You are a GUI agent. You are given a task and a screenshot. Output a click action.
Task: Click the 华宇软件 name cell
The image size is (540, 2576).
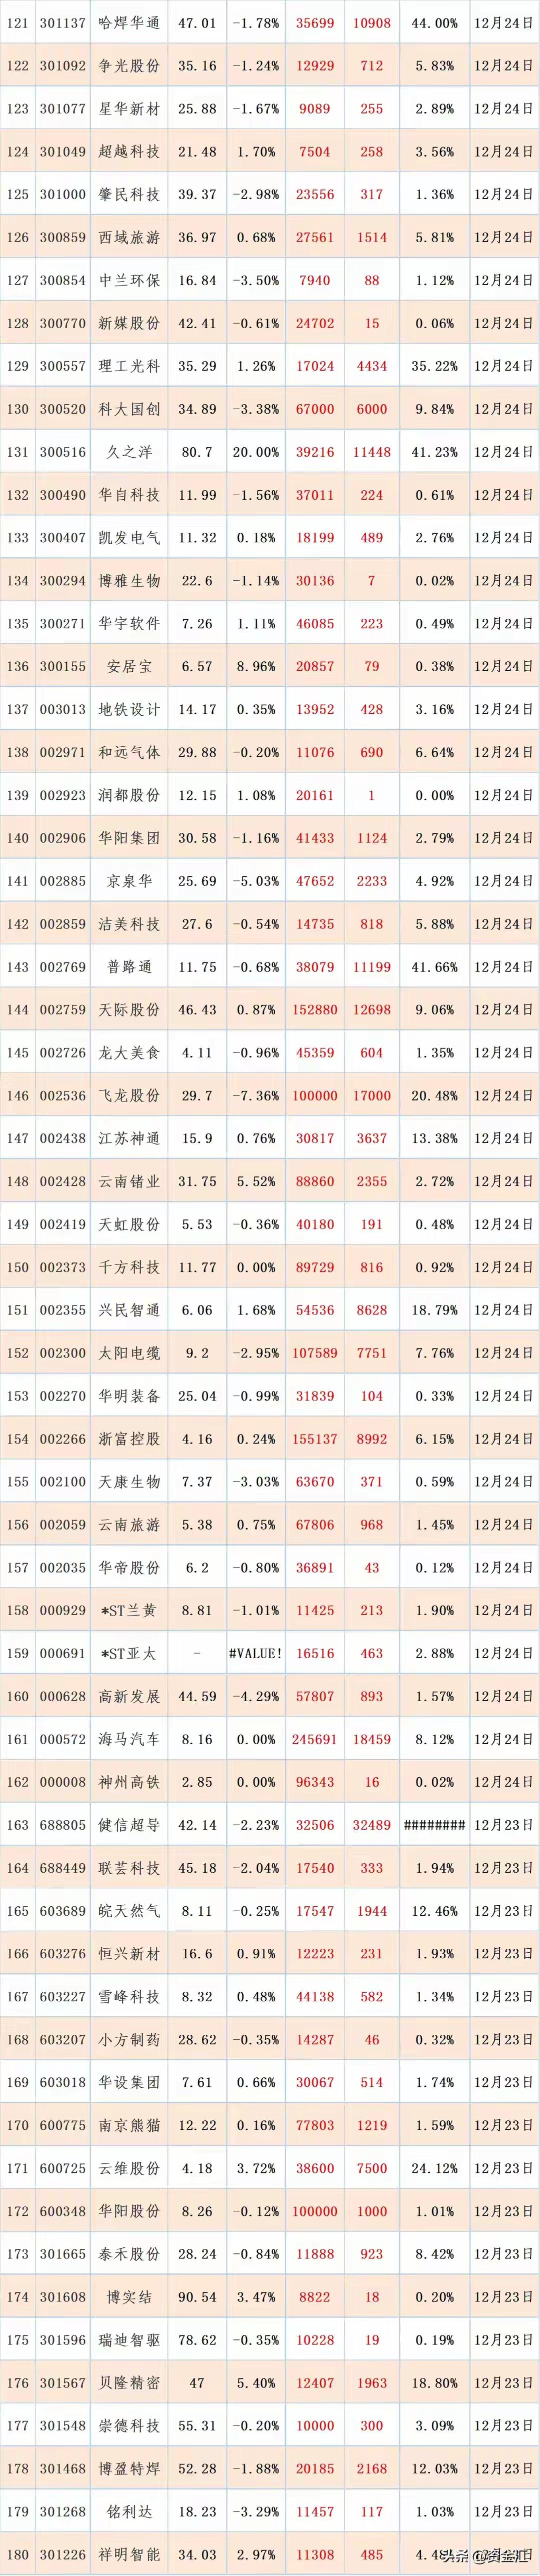(129, 623)
